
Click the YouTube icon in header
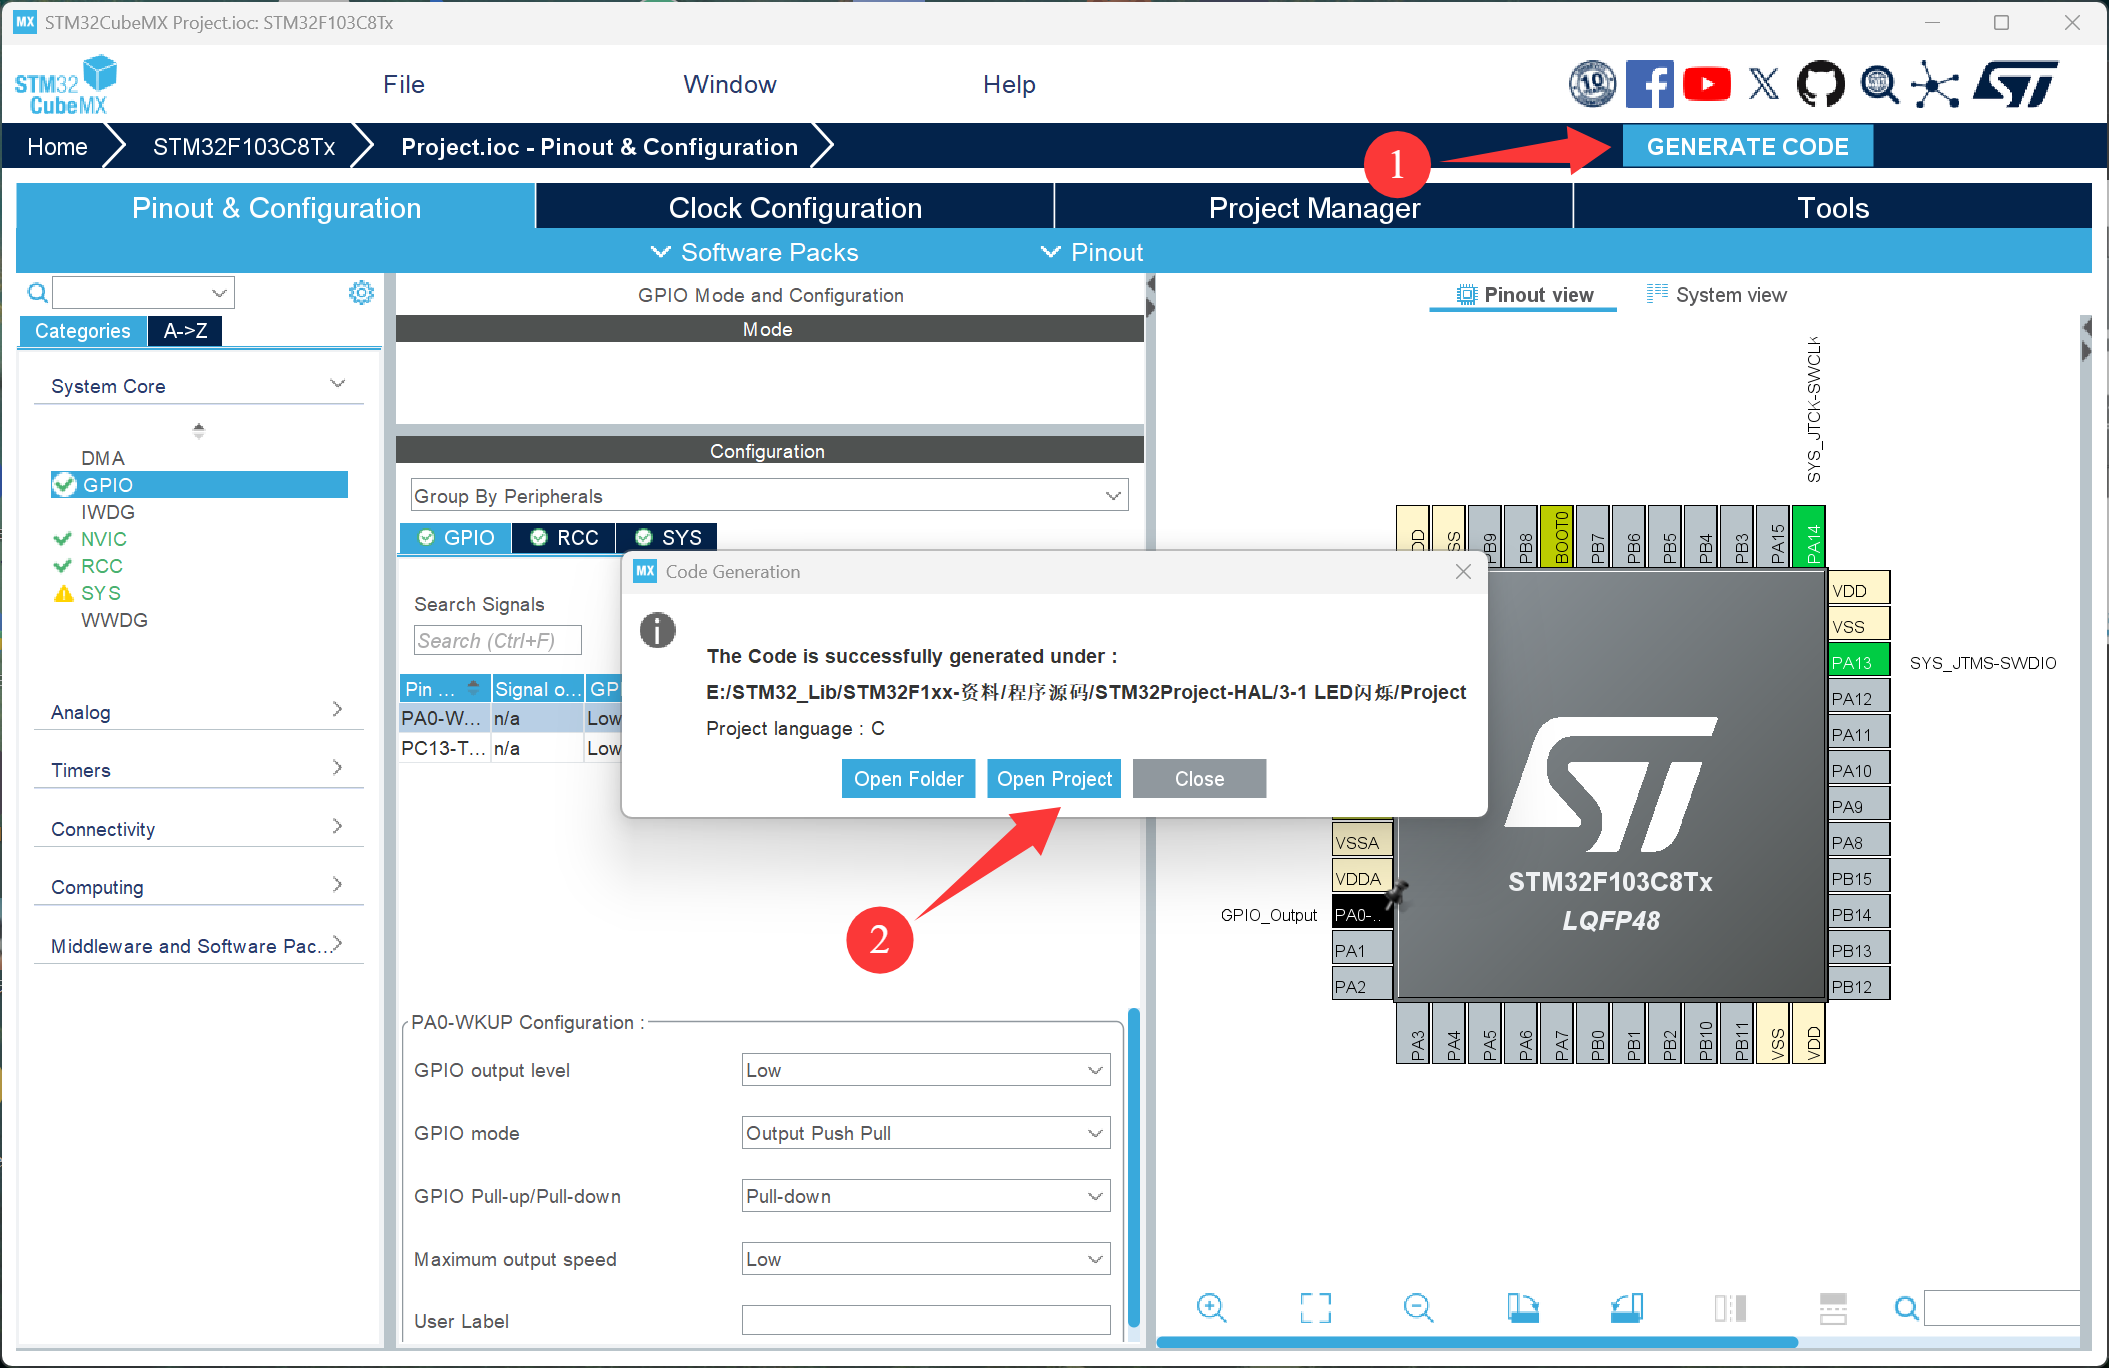(1706, 84)
